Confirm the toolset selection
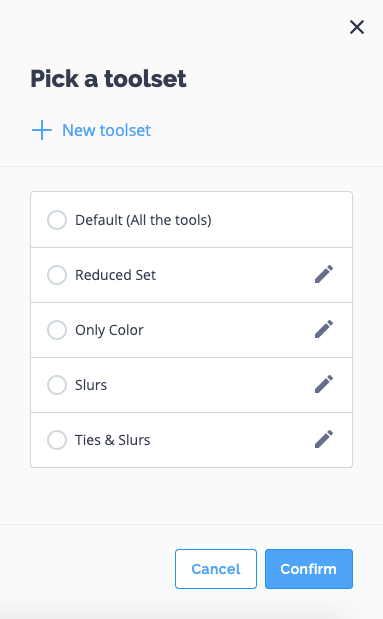Screen dimensions: 383x619 (309, 569)
